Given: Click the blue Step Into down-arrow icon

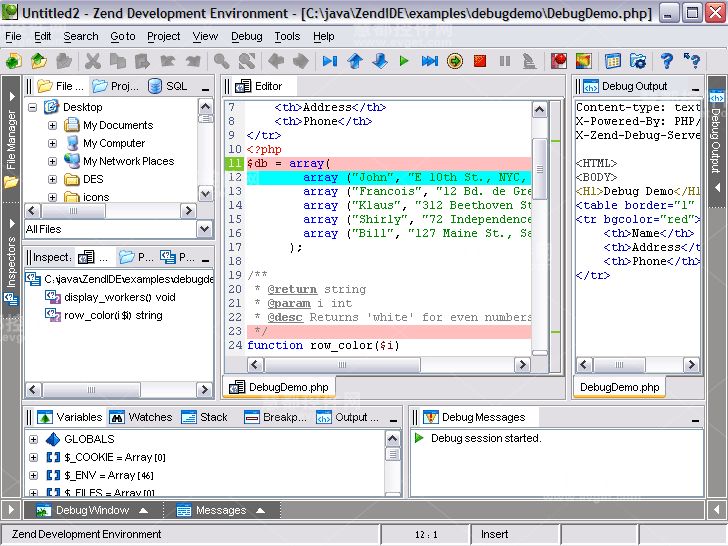Looking at the screenshot, I should coord(380,61).
